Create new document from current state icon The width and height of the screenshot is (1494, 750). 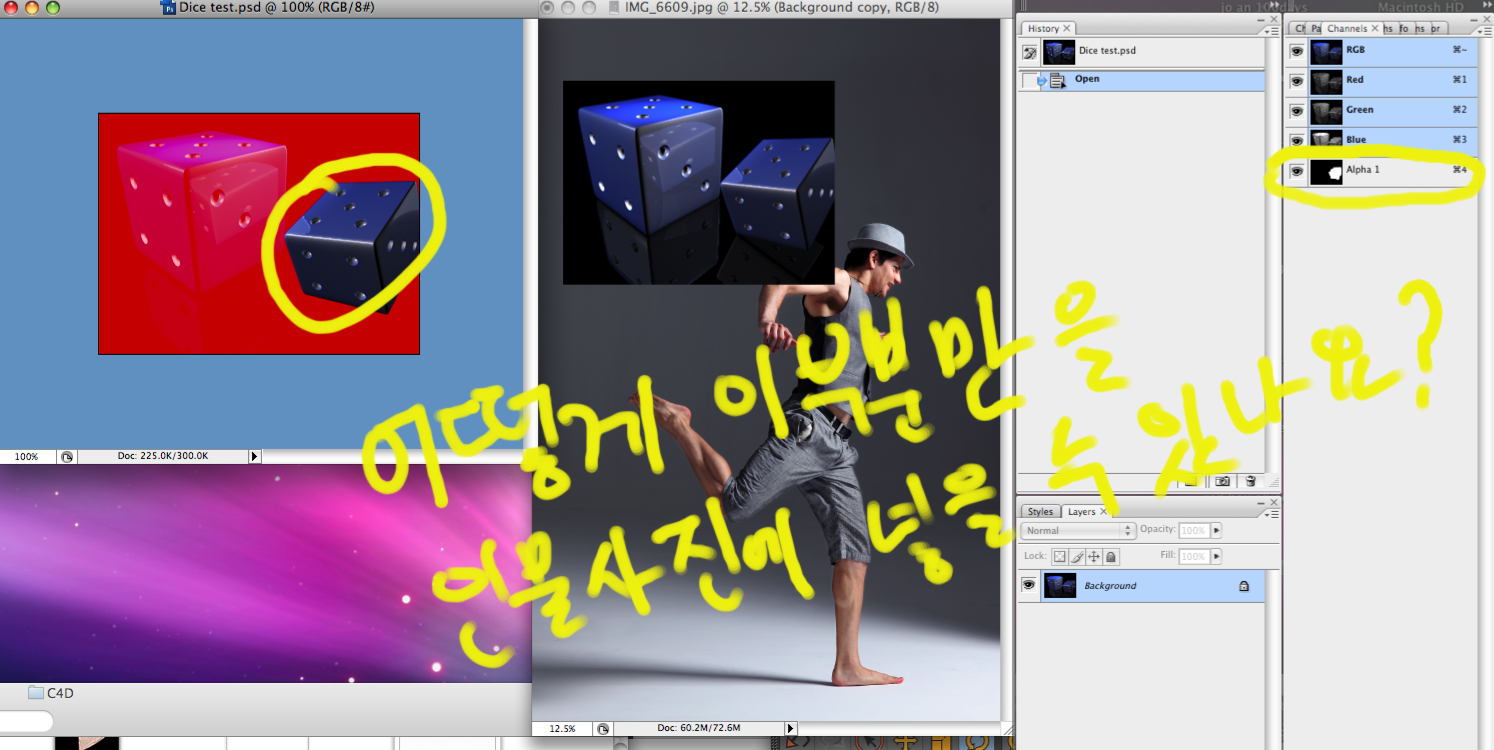[x=1191, y=481]
